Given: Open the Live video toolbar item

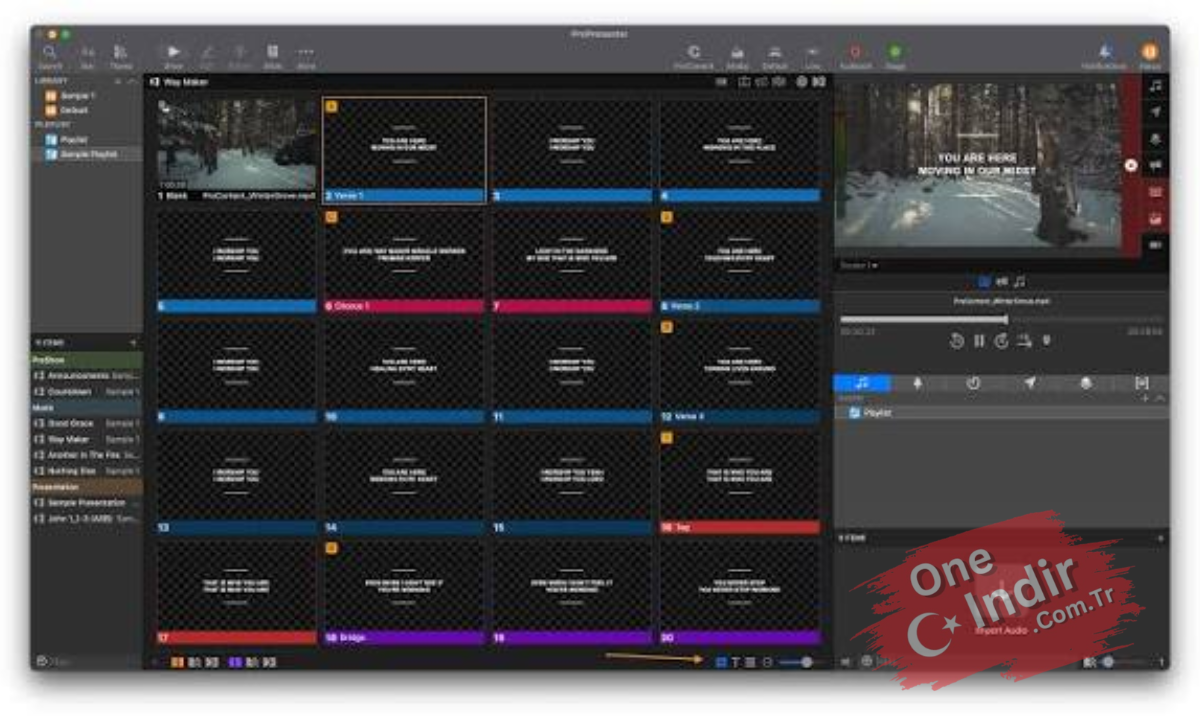Looking at the screenshot, I should tap(813, 56).
